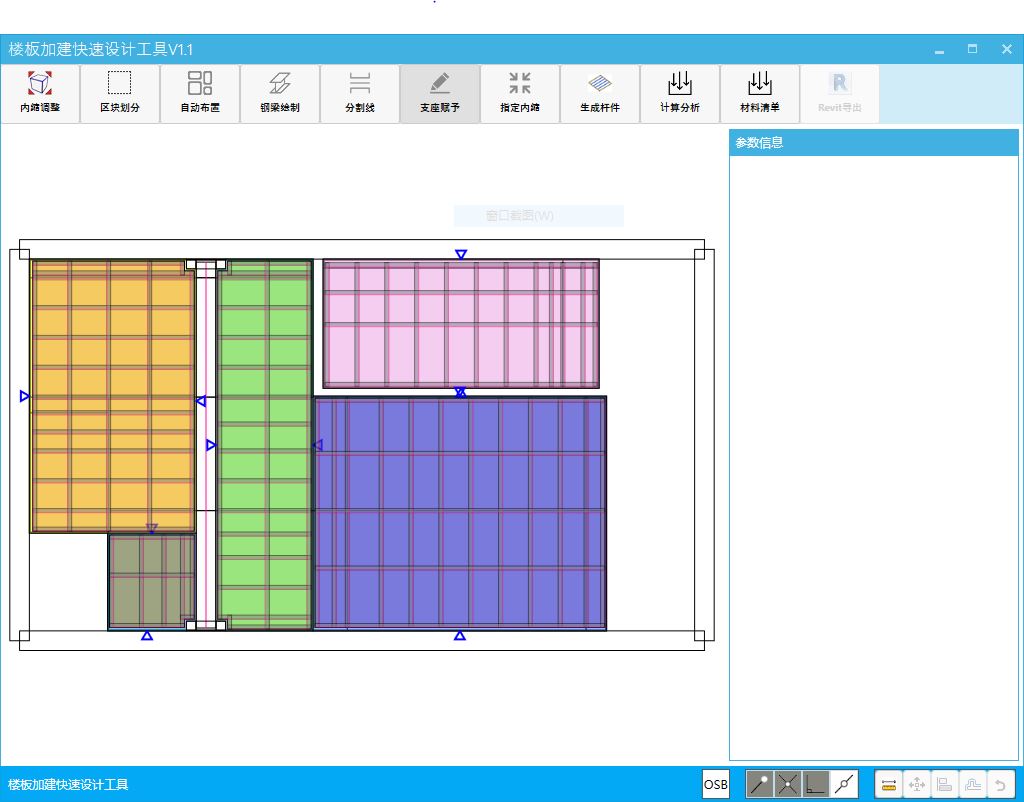The image size is (1024, 802).
Task: Select the pink floor block region
Action: click(x=460, y=323)
